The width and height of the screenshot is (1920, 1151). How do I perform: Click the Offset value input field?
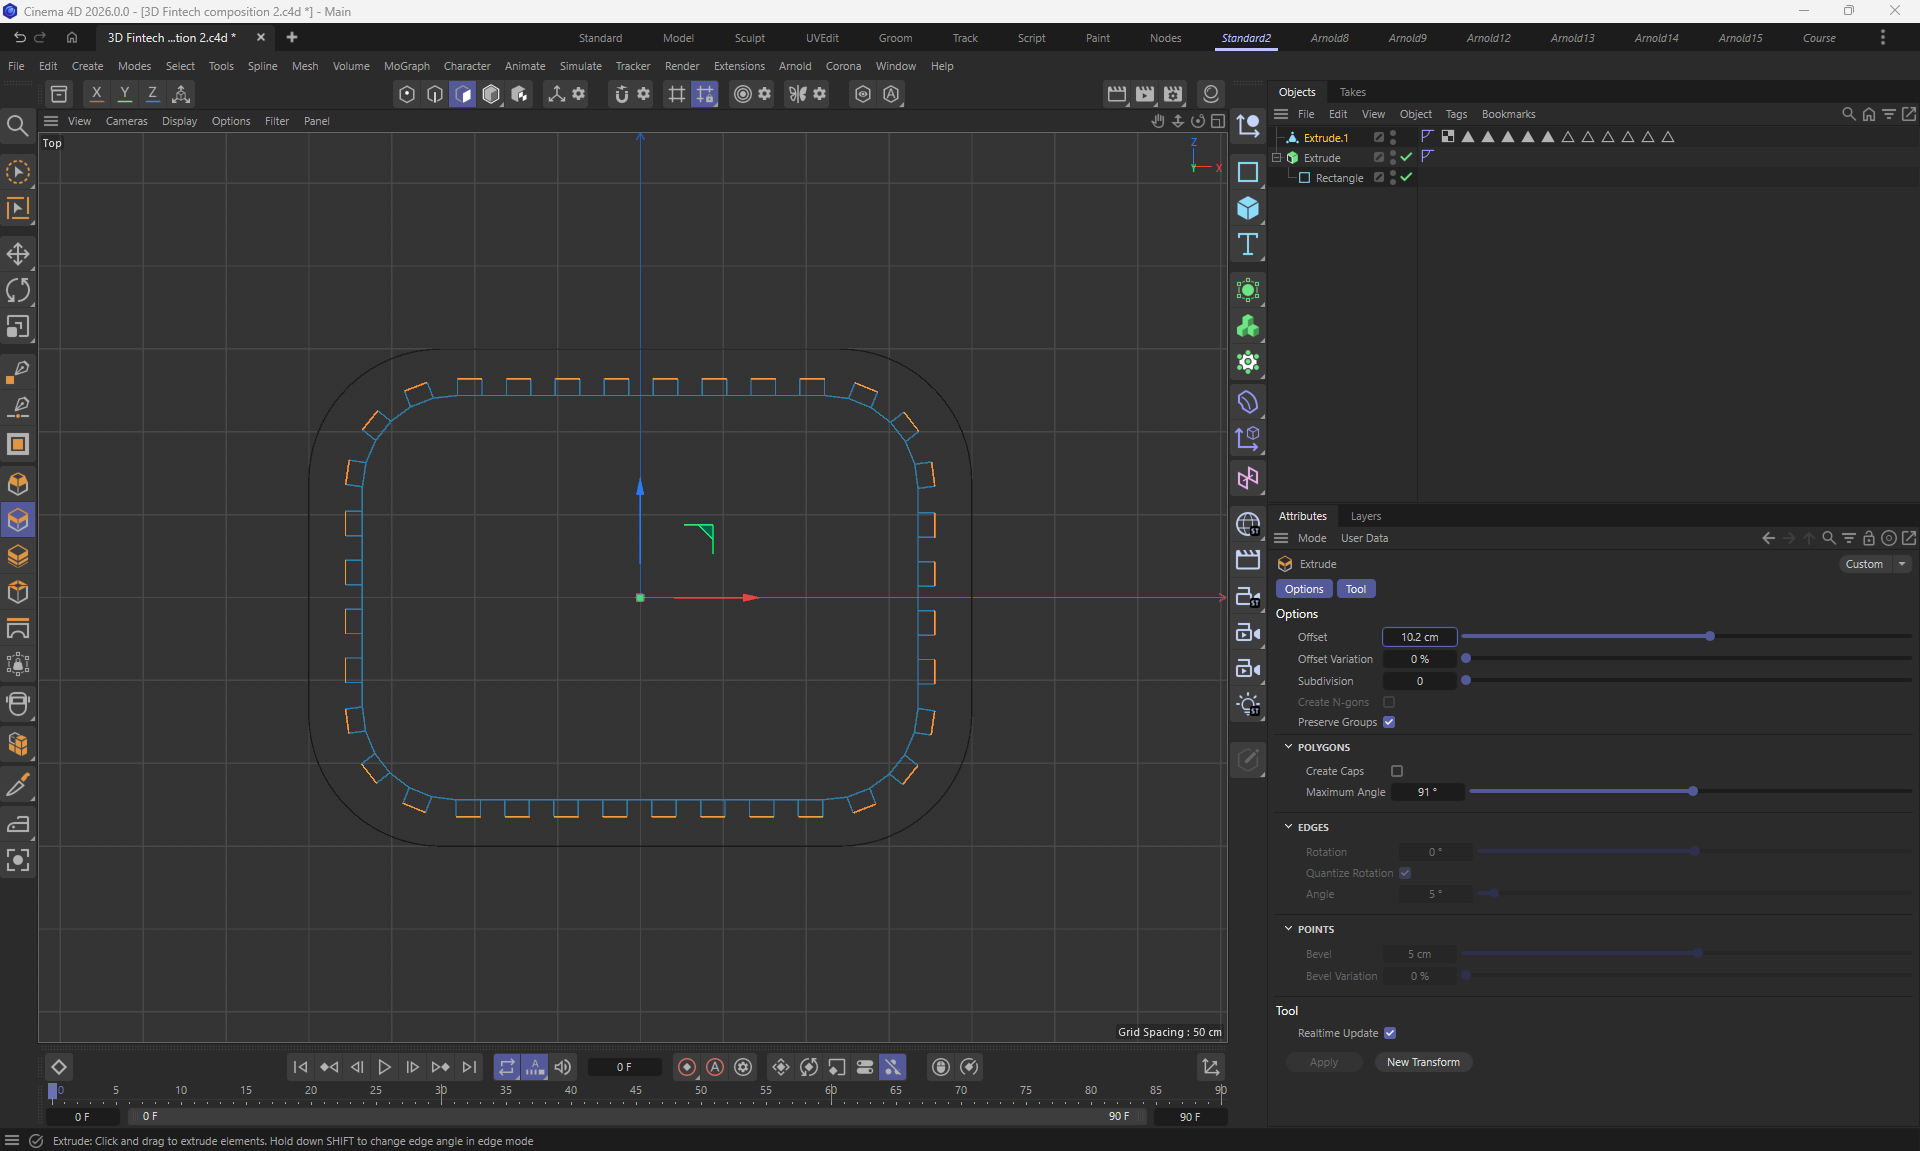coord(1419,637)
